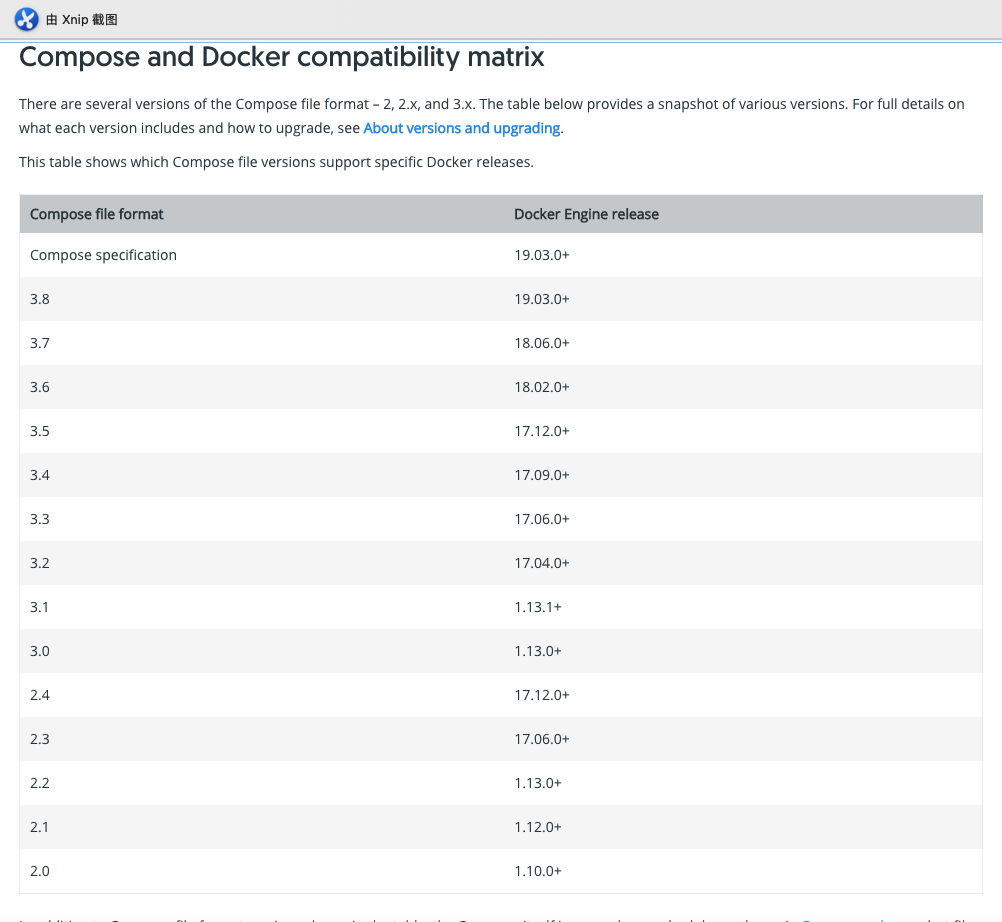This screenshot has width=1002, height=922.
Task: Select the 2.3 file format cell
Action: pos(40,739)
